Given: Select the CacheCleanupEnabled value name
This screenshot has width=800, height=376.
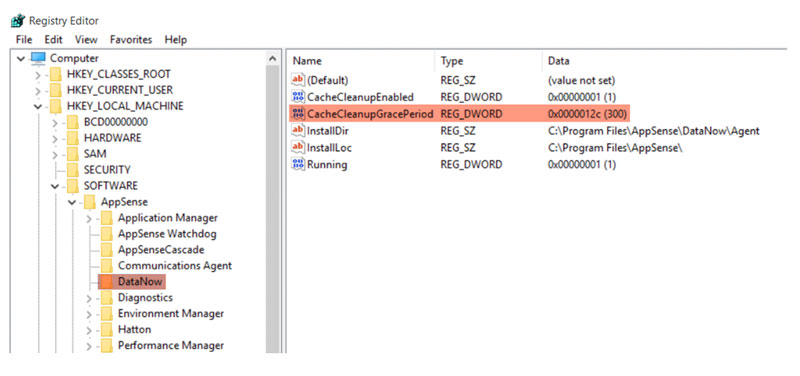Looking at the screenshot, I should tap(360, 97).
